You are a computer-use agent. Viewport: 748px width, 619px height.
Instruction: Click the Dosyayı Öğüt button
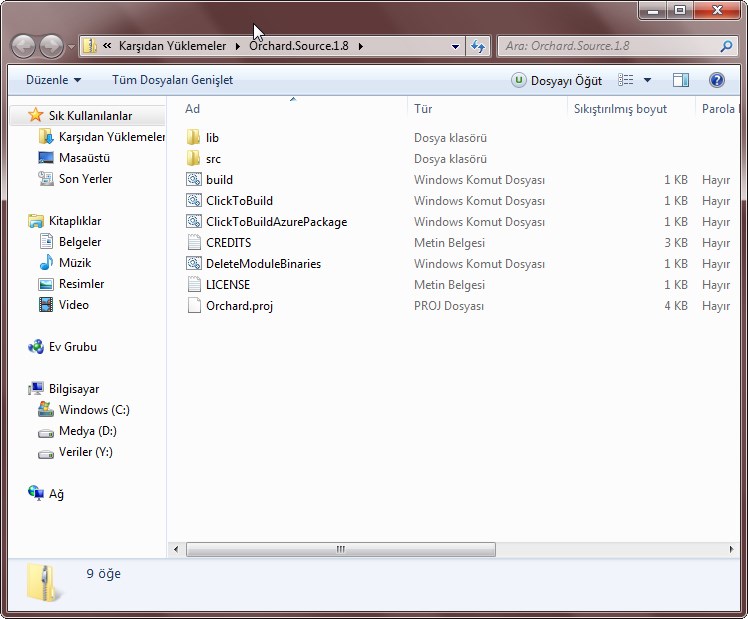pyautogui.click(x=557, y=80)
